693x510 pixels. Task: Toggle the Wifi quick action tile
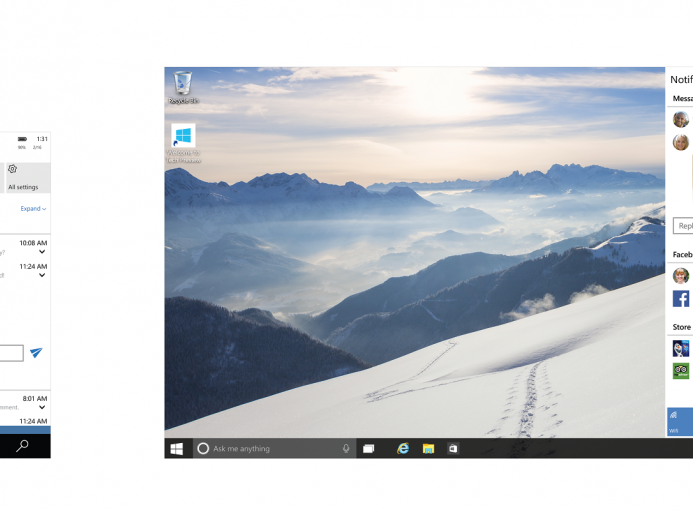pos(680,422)
